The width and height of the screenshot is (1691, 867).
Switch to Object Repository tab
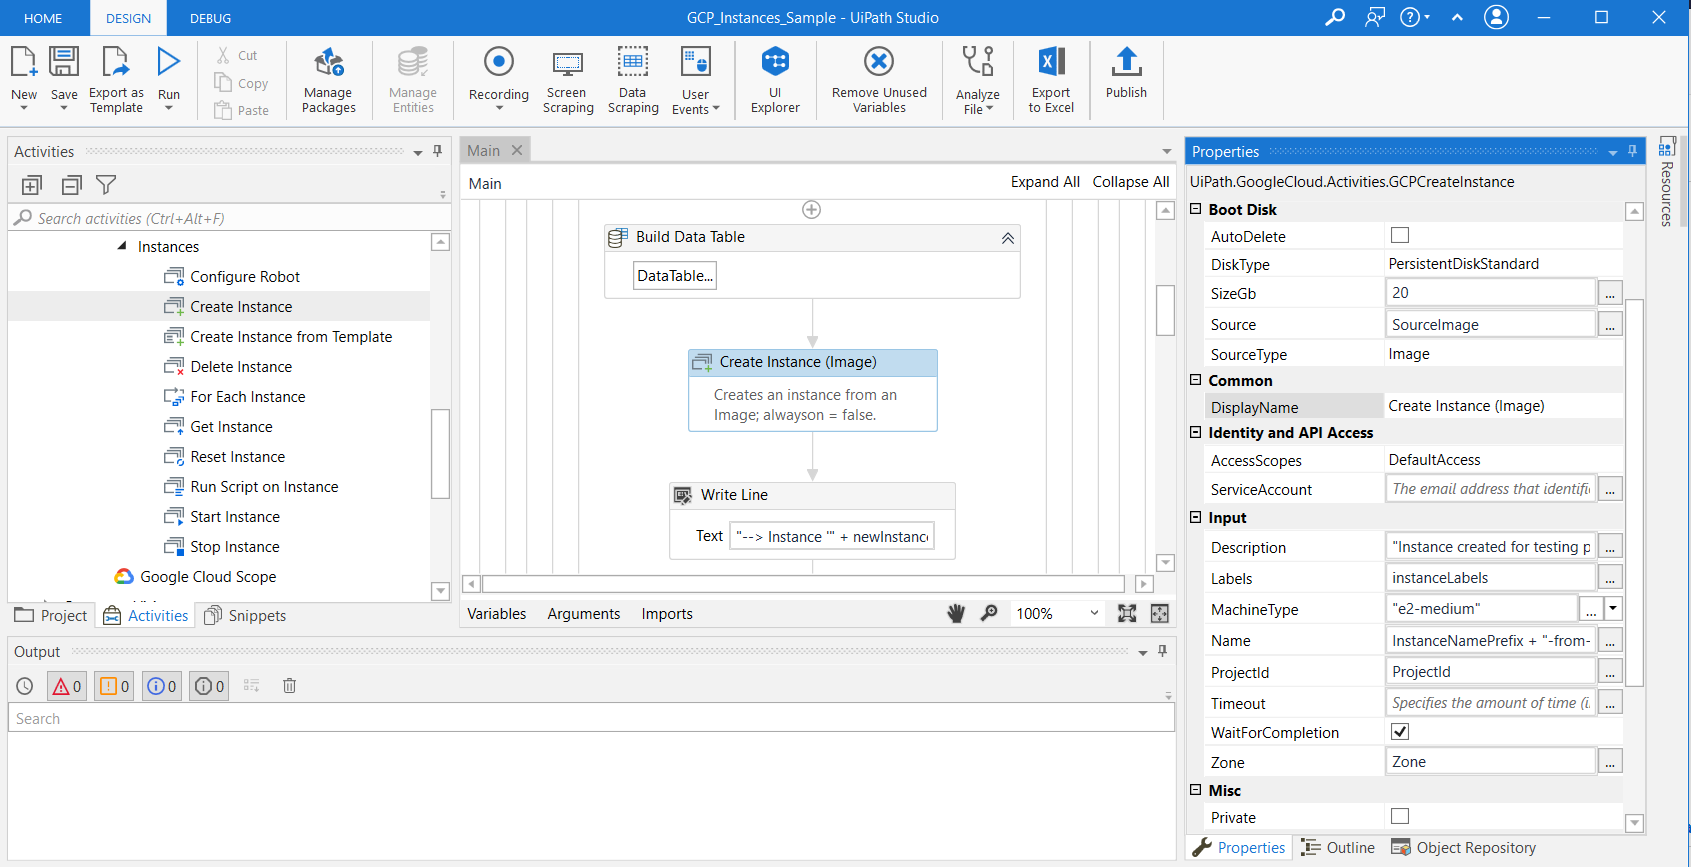point(1463,847)
